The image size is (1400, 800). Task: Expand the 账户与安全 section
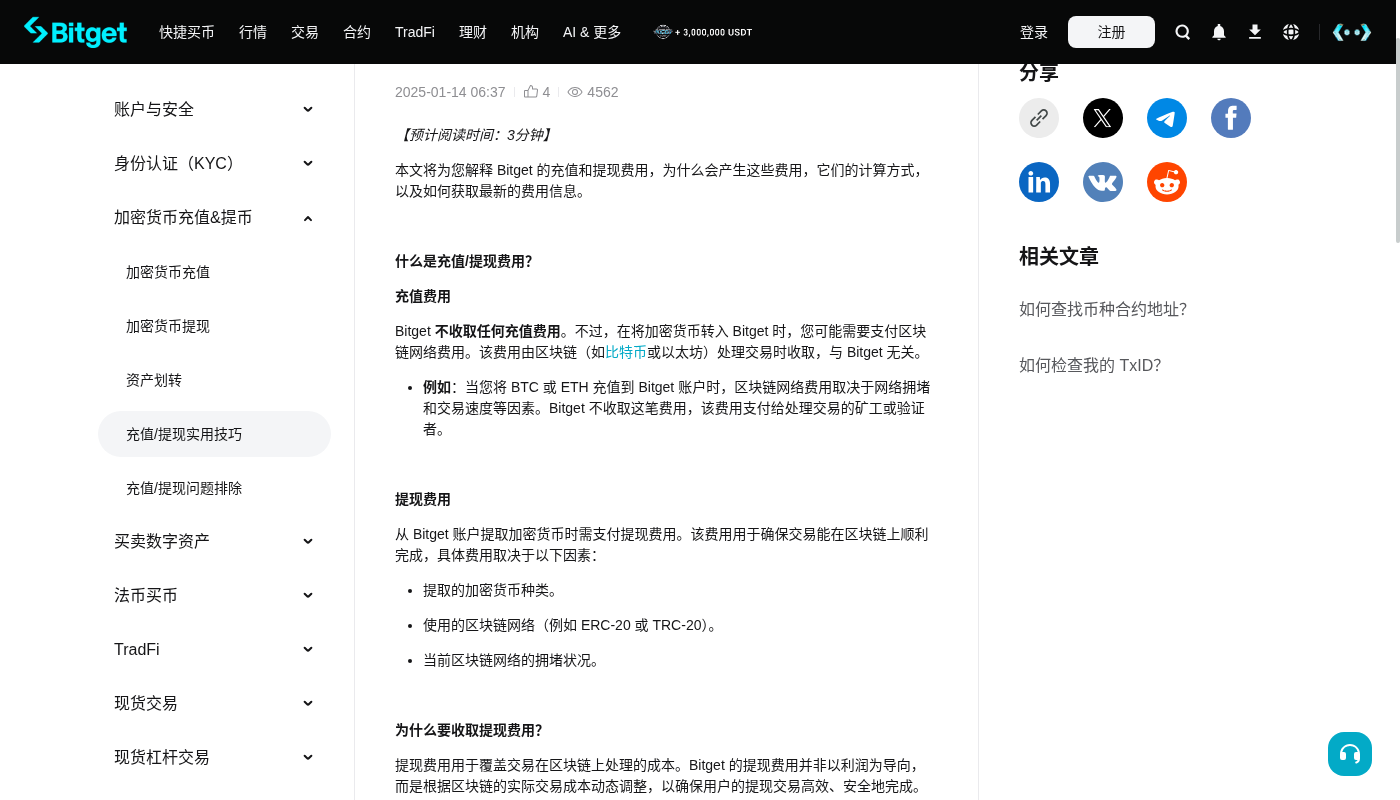click(214, 109)
